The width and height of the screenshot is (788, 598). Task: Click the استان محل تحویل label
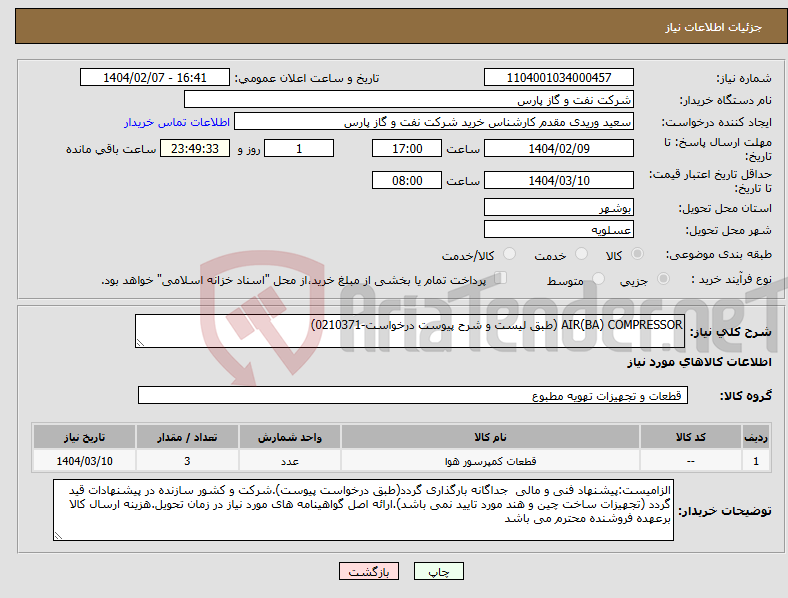coord(725,208)
